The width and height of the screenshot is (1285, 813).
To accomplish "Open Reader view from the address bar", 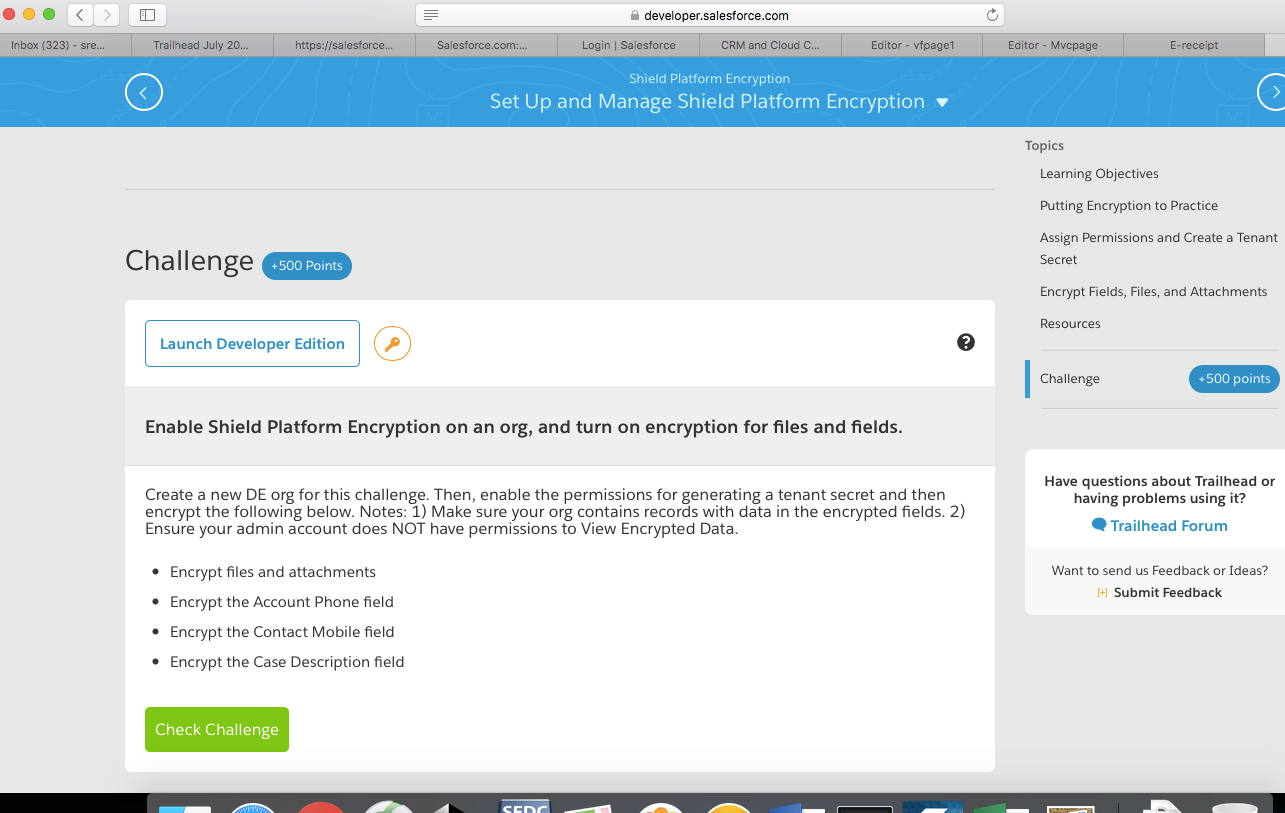I will point(431,15).
